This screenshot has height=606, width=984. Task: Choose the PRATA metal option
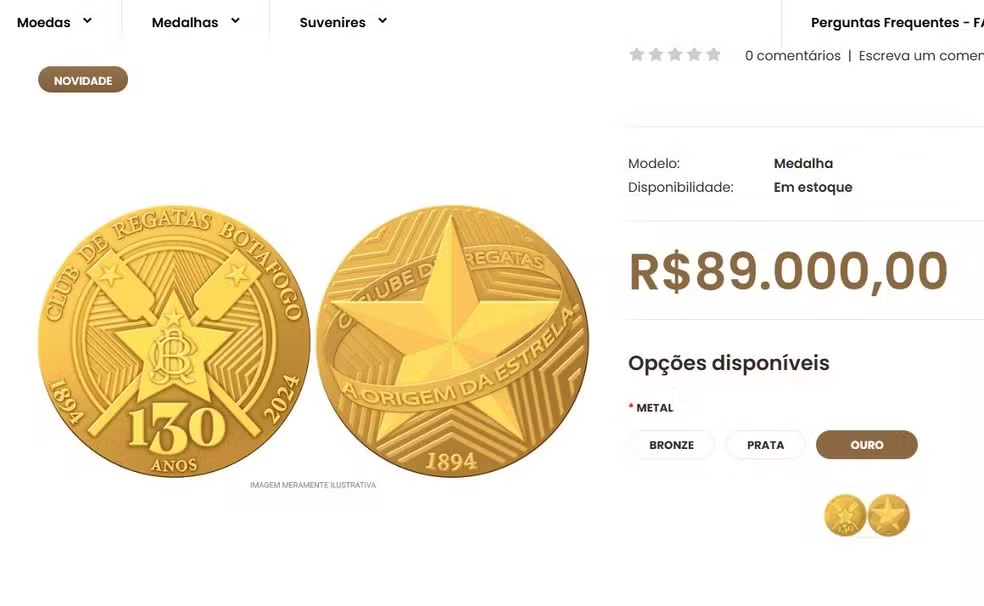765,445
